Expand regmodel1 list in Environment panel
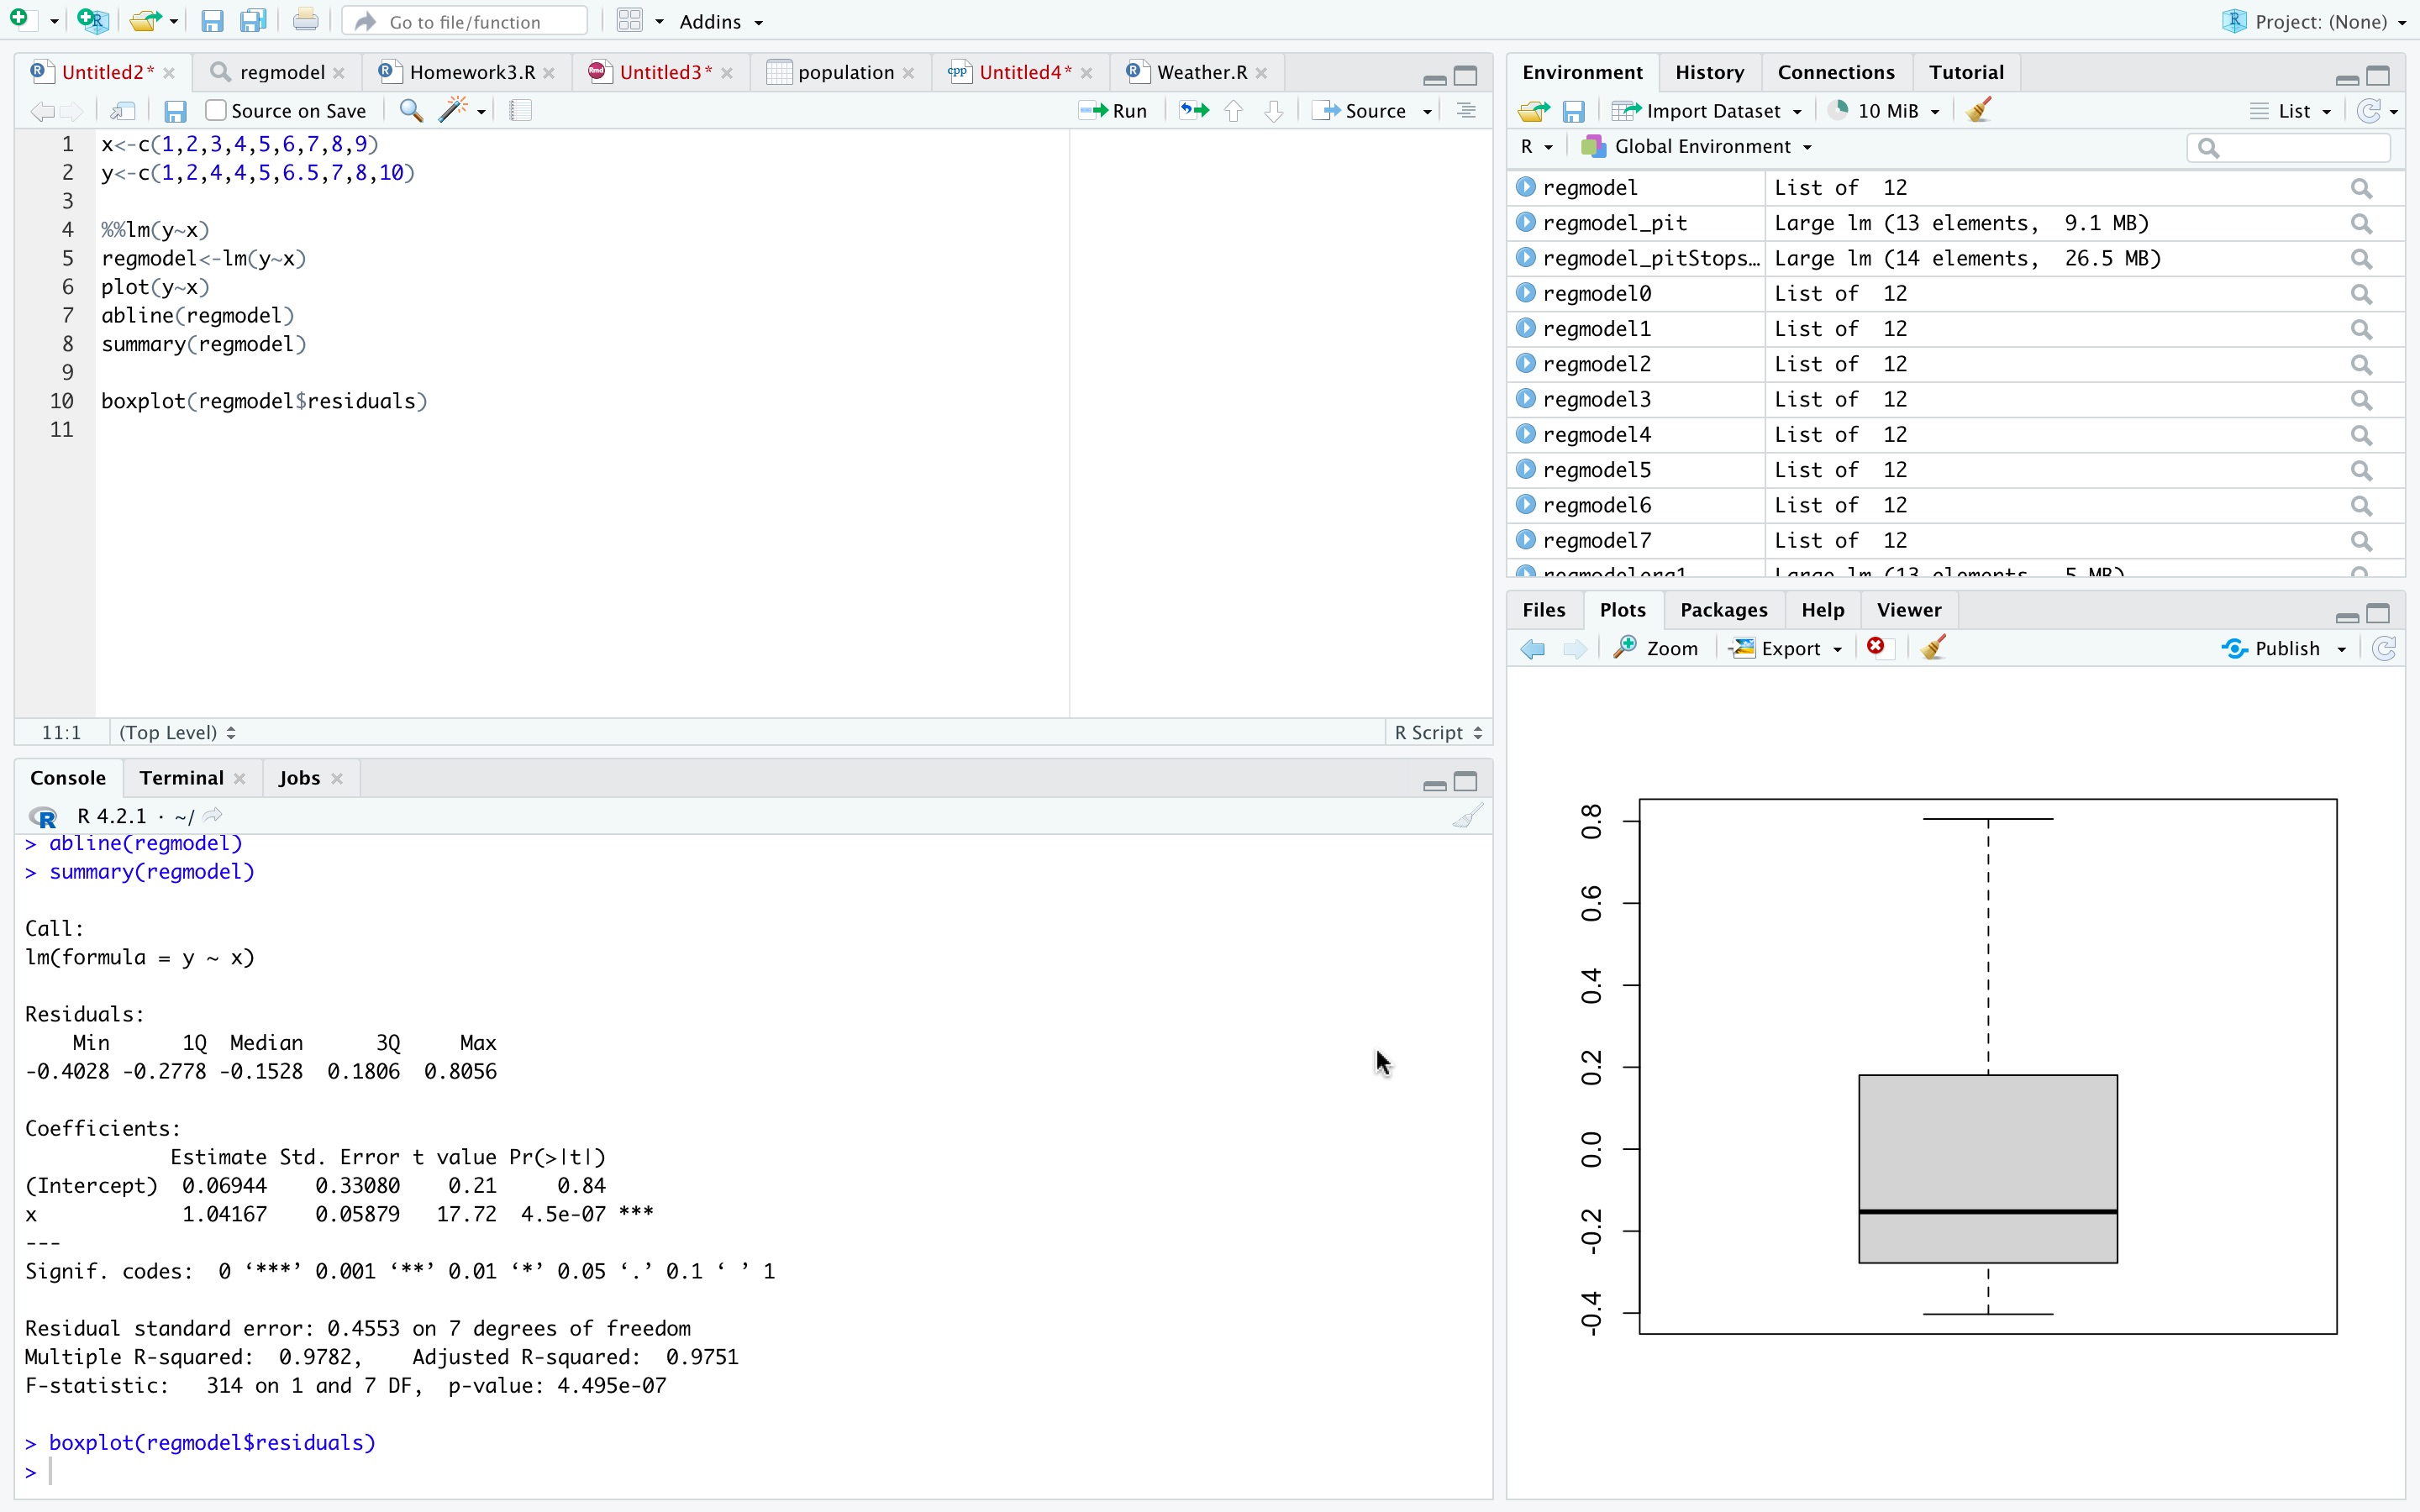The image size is (2420, 1512). point(1524,329)
